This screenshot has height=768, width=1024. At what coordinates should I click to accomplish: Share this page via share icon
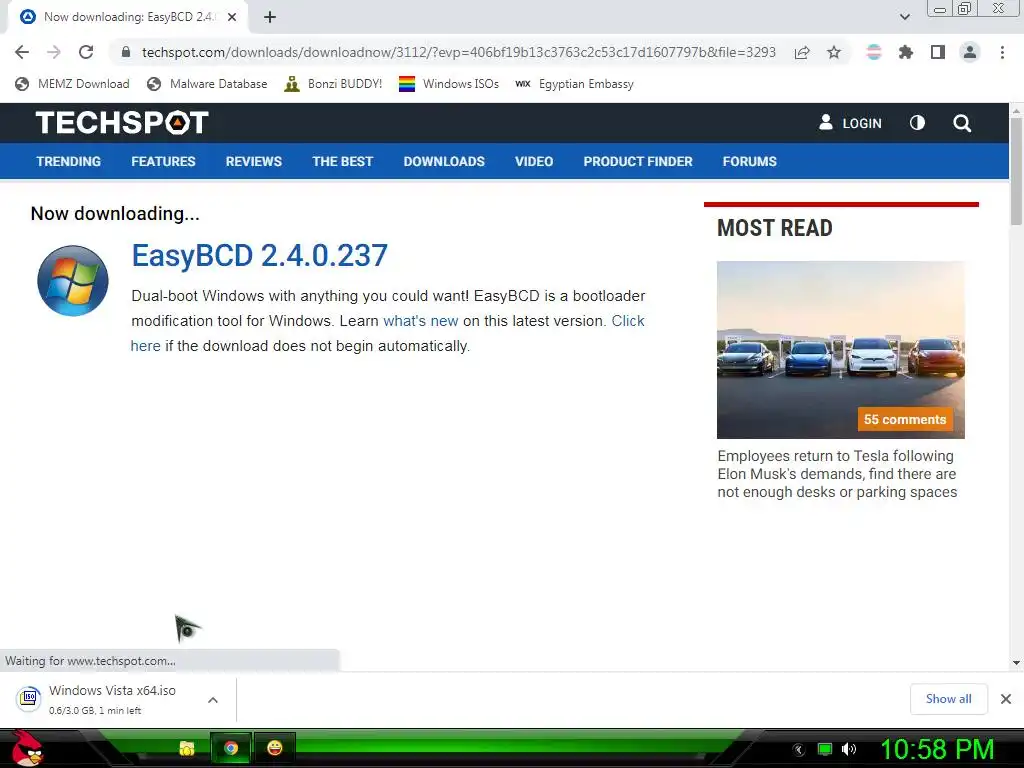point(802,52)
